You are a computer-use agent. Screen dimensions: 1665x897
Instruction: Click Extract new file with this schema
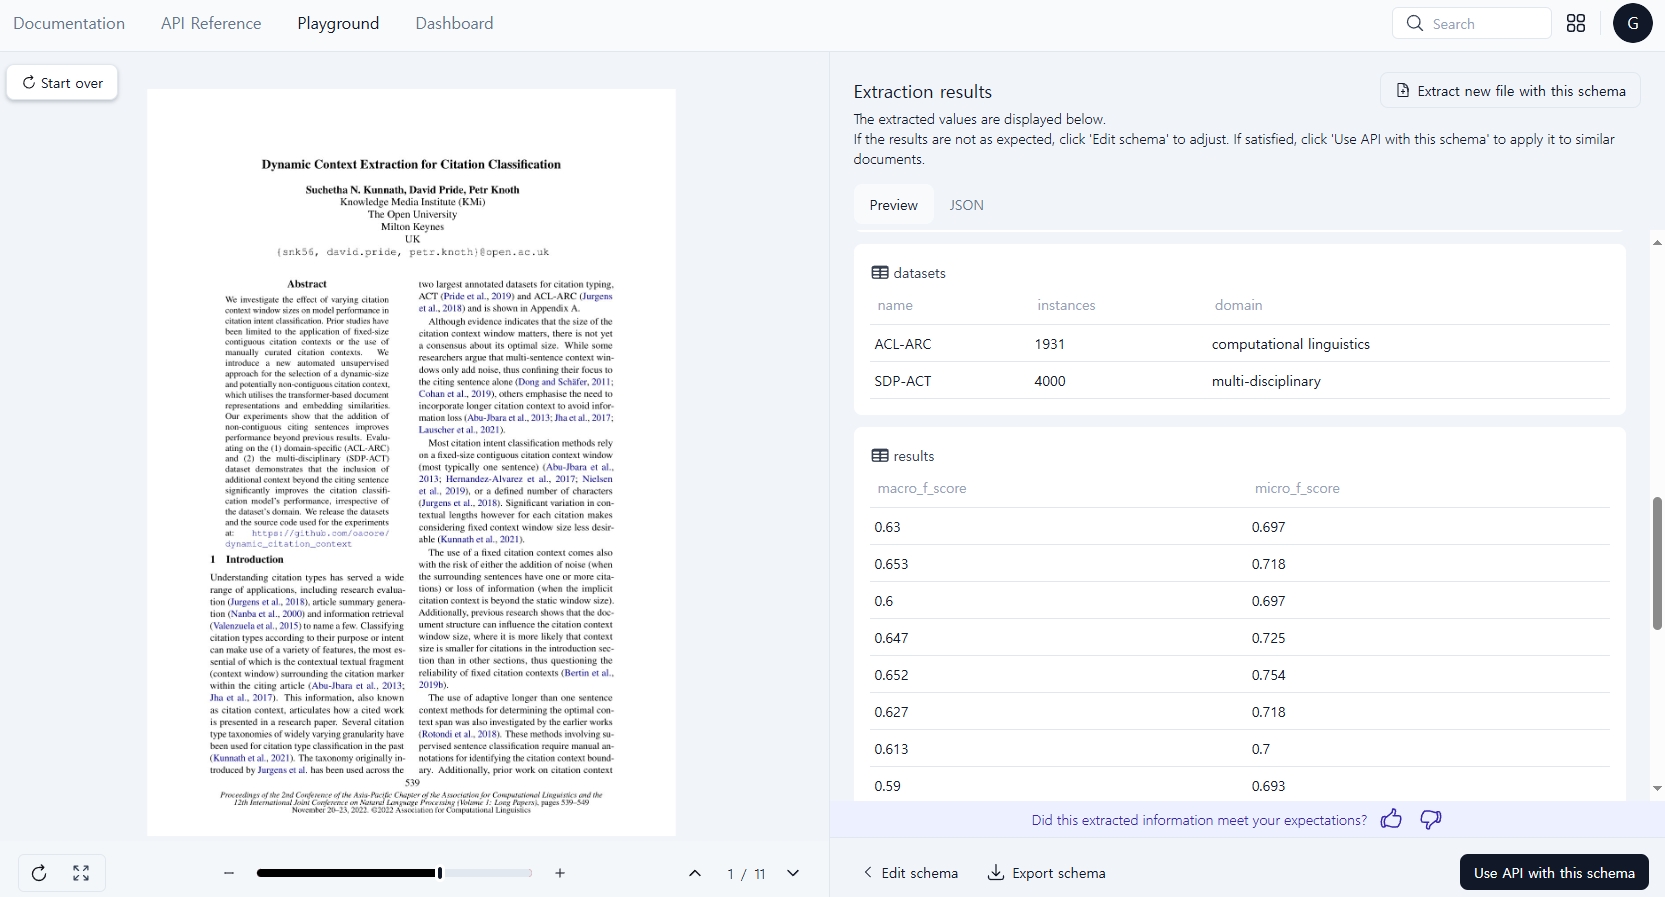(x=1510, y=91)
